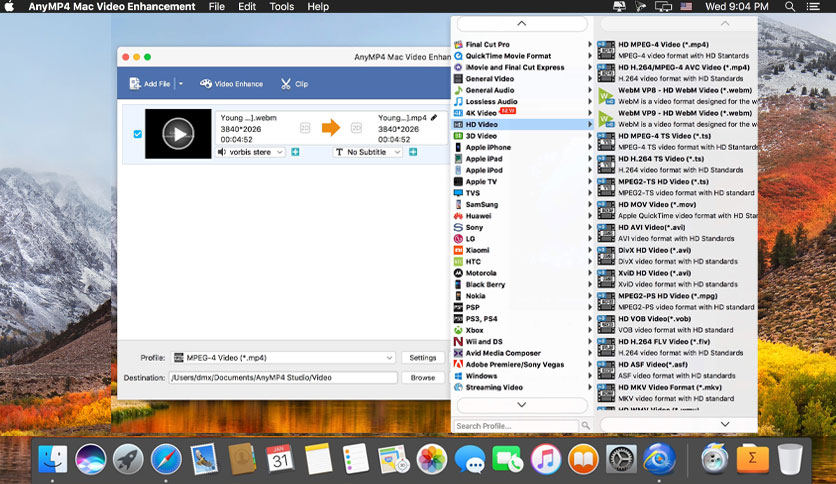Viewport: 836px width, 484px height.
Task: Expand the Apple iPhone submenu arrow
Action: (x=589, y=147)
